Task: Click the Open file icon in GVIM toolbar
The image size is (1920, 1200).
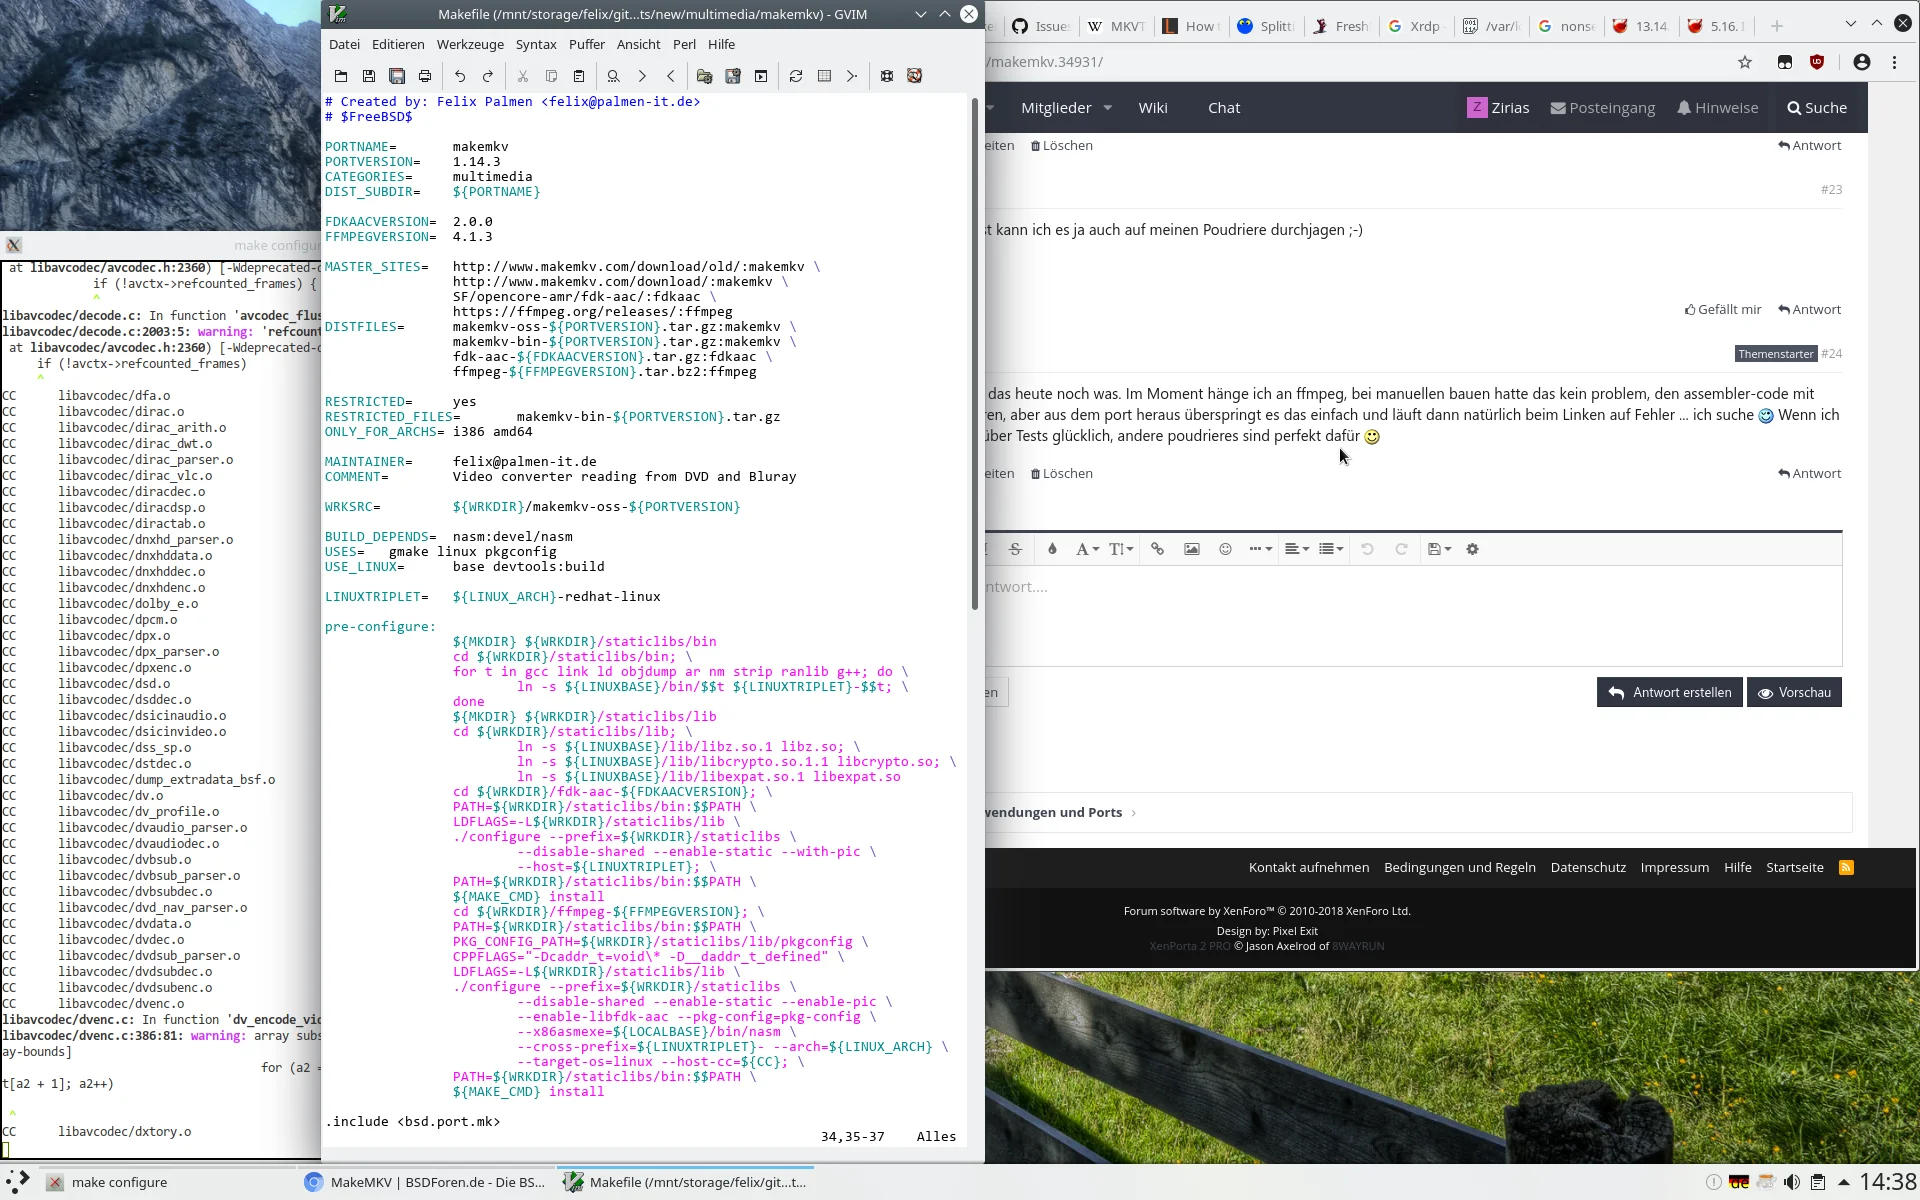Action: tap(341, 76)
